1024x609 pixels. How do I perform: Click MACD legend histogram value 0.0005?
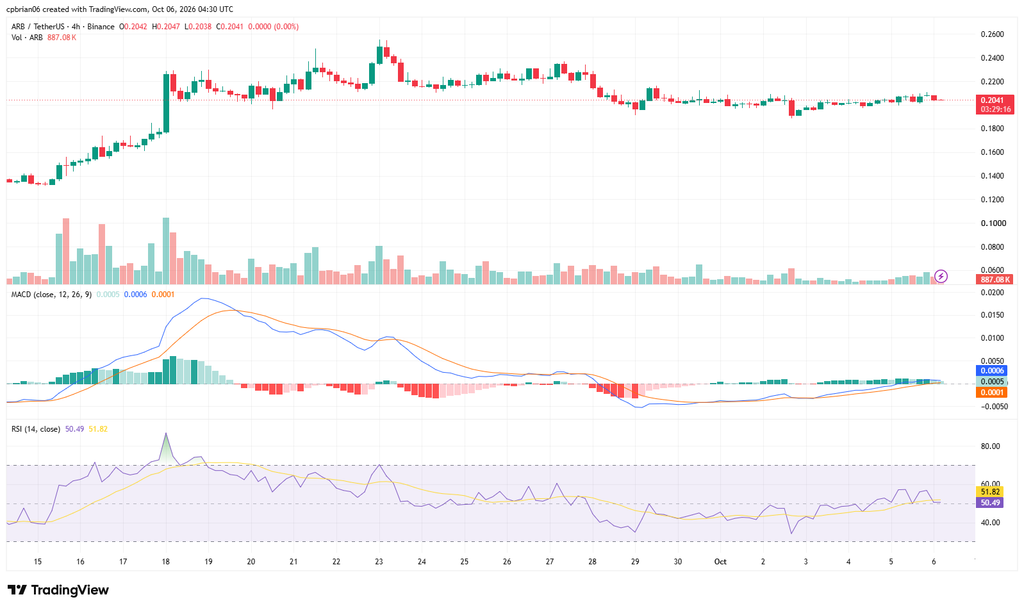pos(108,294)
